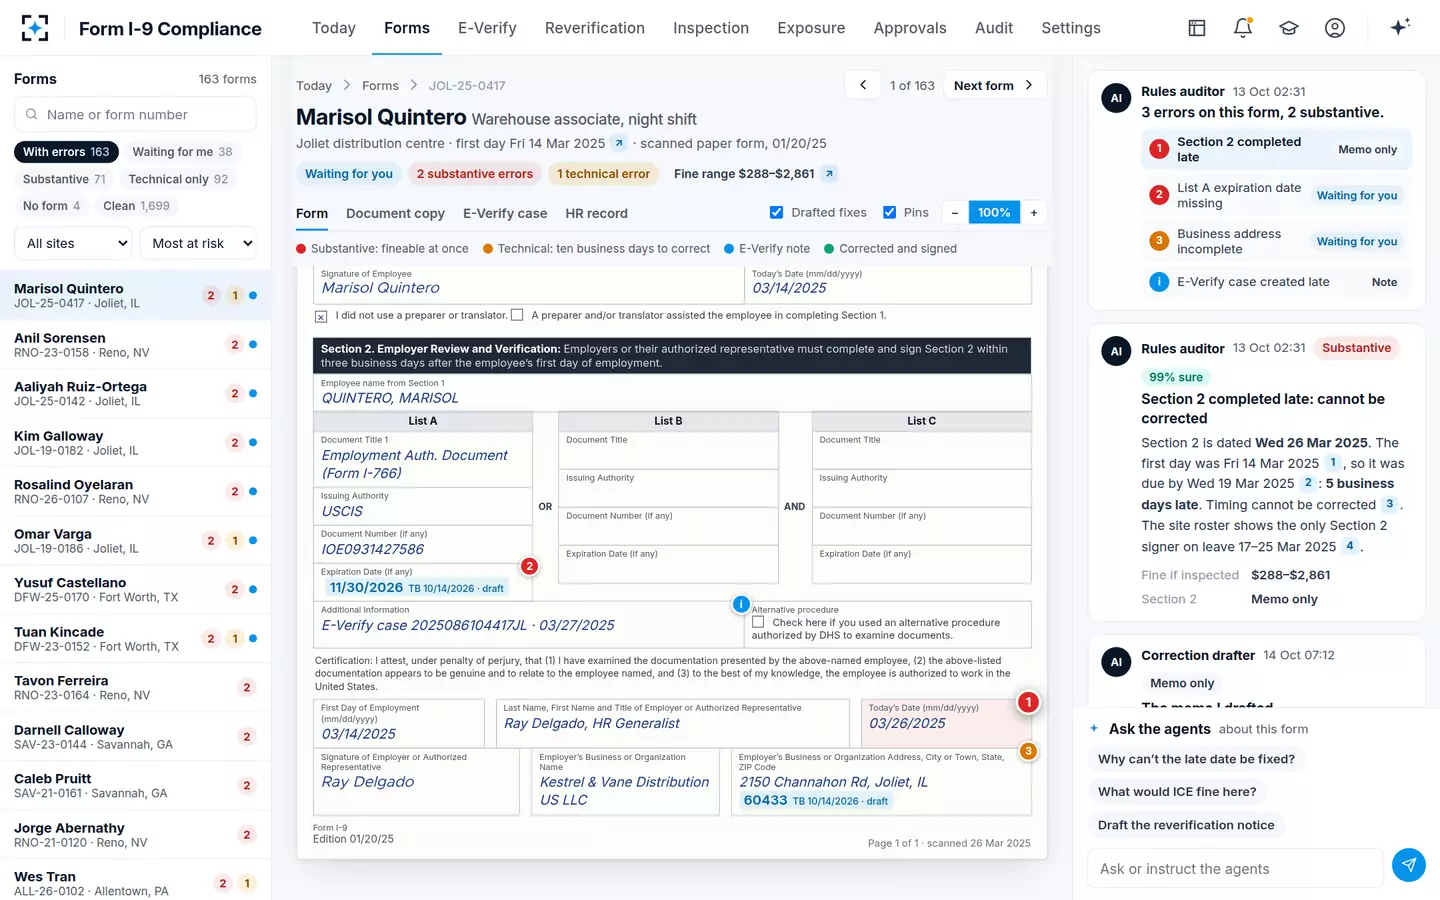This screenshot has width=1440, height=900.
Task: Click the 100% zoom level indicator
Action: [x=994, y=213]
